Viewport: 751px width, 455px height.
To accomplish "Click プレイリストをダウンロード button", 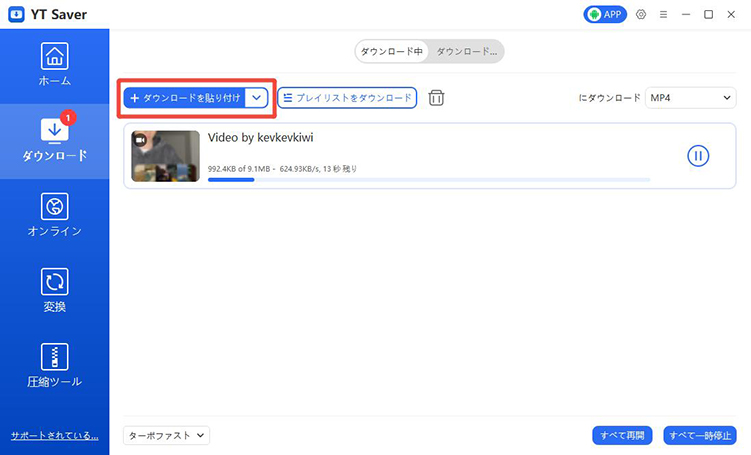I will coord(347,98).
